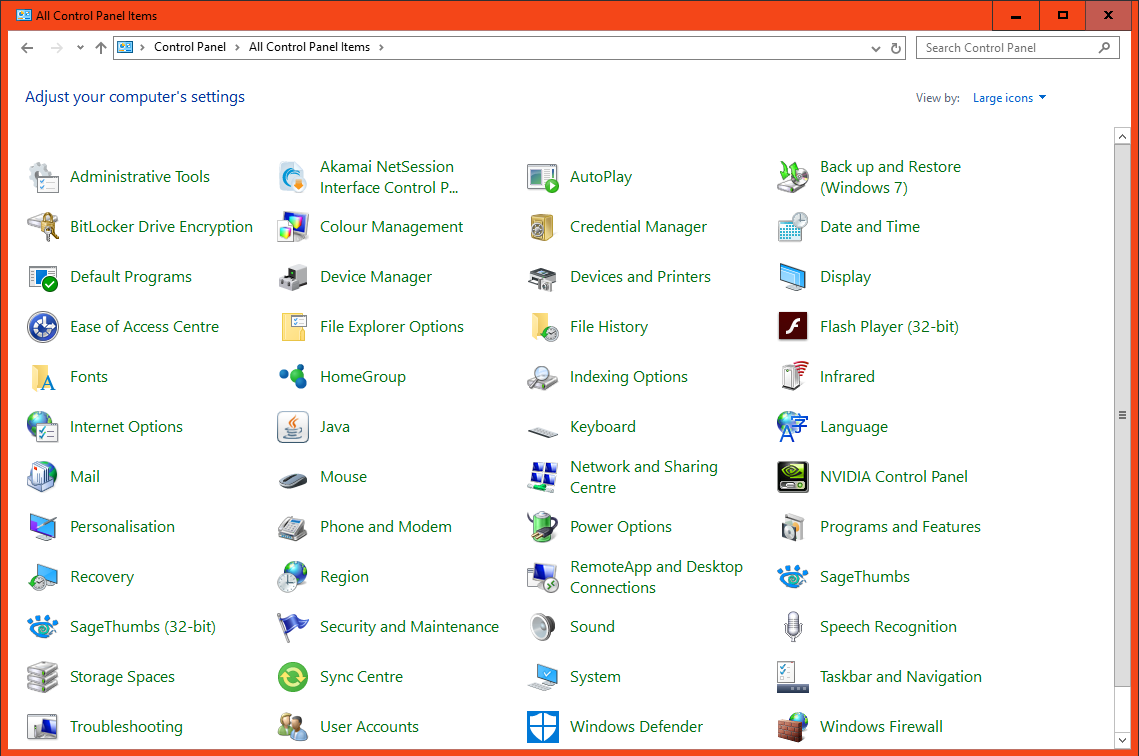Open the Infrared icon
This screenshot has height=756, width=1139.
pos(793,377)
